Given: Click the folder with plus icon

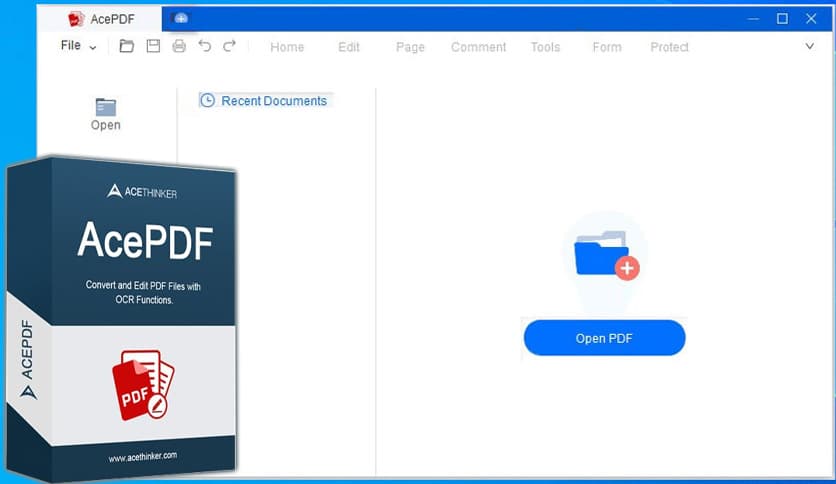Looking at the screenshot, I should point(606,255).
